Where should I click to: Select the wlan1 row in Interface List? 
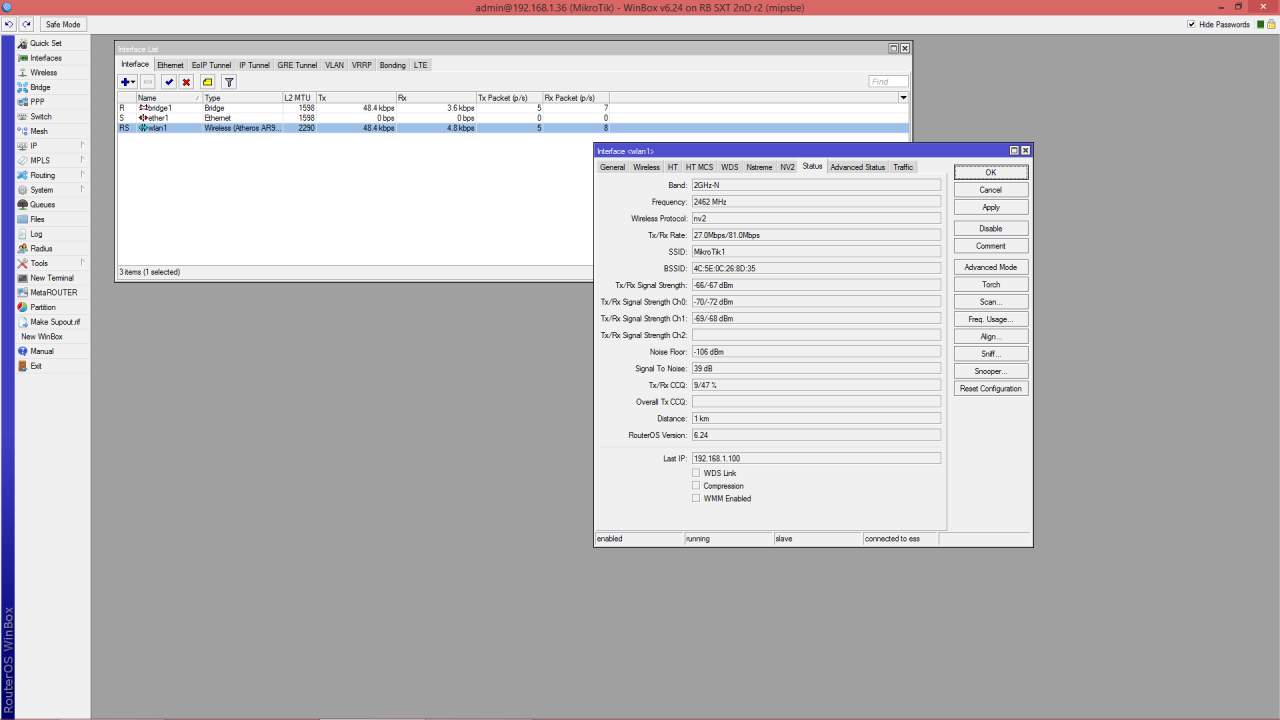tap(513, 128)
